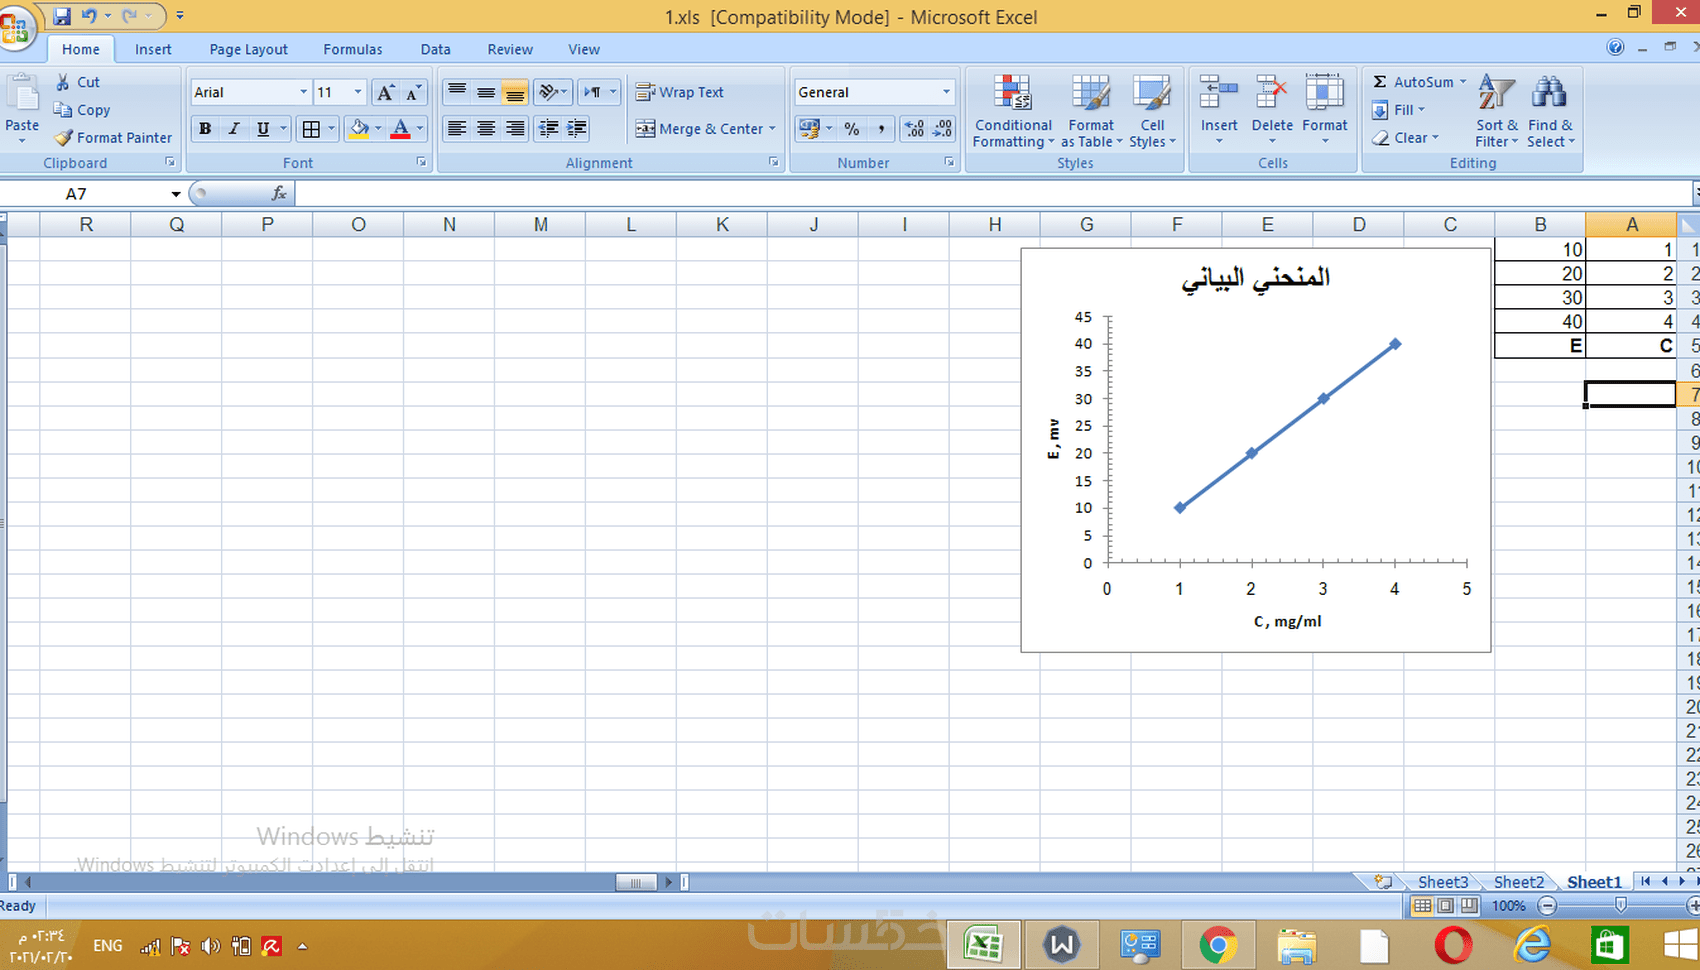Screen dimensions: 1700x970
Task: Decrease font size with Shrink Font
Action: pyautogui.click(x=413, y=93)
